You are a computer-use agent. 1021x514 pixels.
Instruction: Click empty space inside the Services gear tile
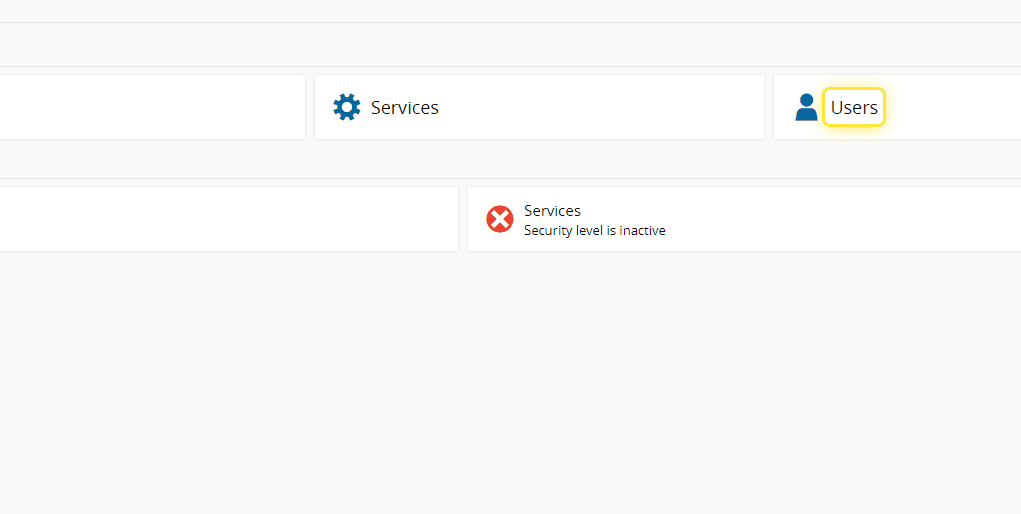(600, 107)
